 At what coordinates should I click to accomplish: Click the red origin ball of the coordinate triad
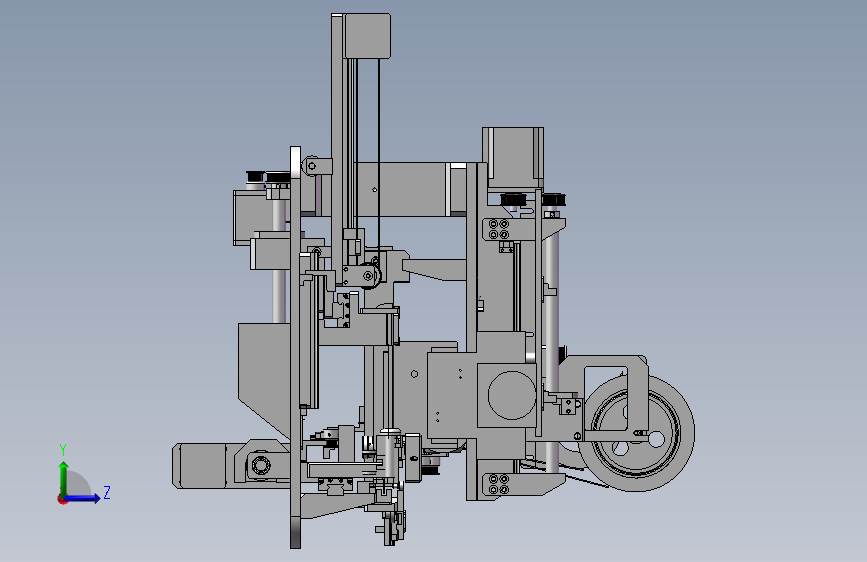tap(62, 499)
